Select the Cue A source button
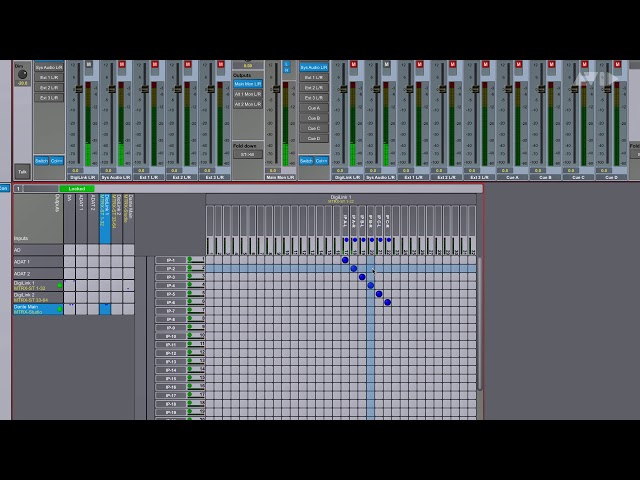The height and width of the screenshot is (480, 640). click(314, 108)
